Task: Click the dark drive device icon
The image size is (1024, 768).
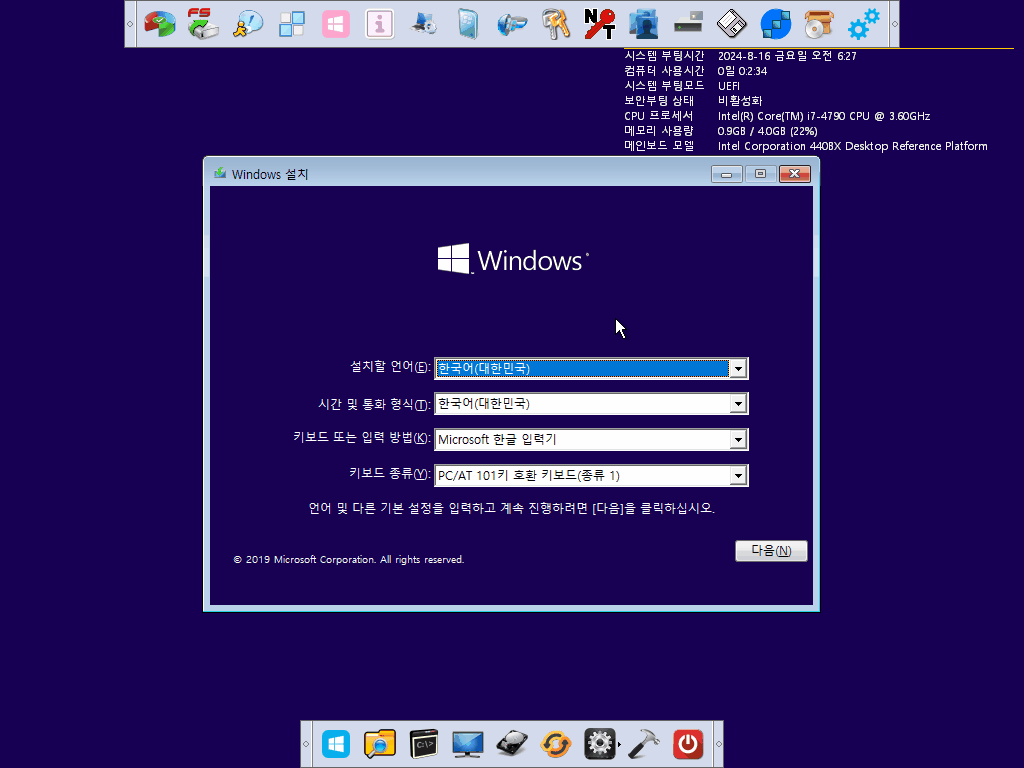Action: click(688, 24)
